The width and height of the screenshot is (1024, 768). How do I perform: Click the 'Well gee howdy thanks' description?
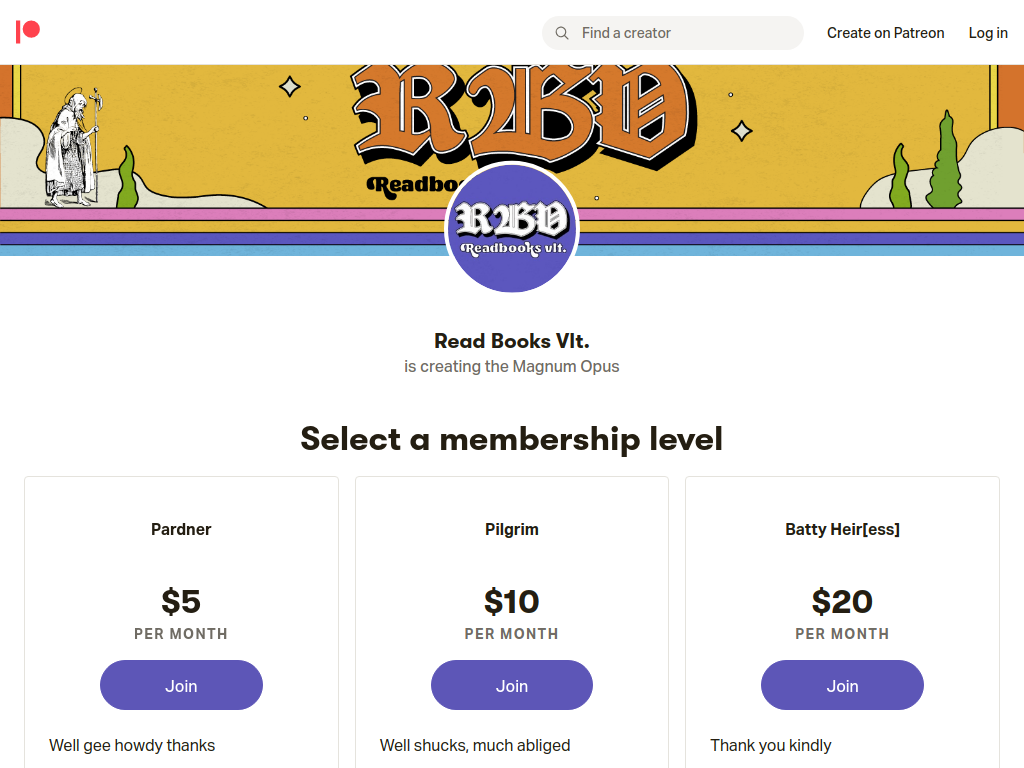coord(132,745)
